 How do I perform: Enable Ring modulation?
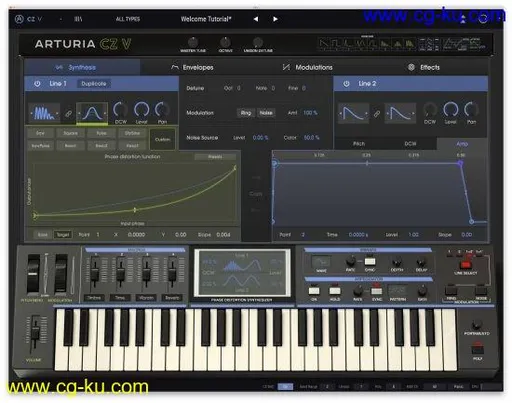pos(246,113)
